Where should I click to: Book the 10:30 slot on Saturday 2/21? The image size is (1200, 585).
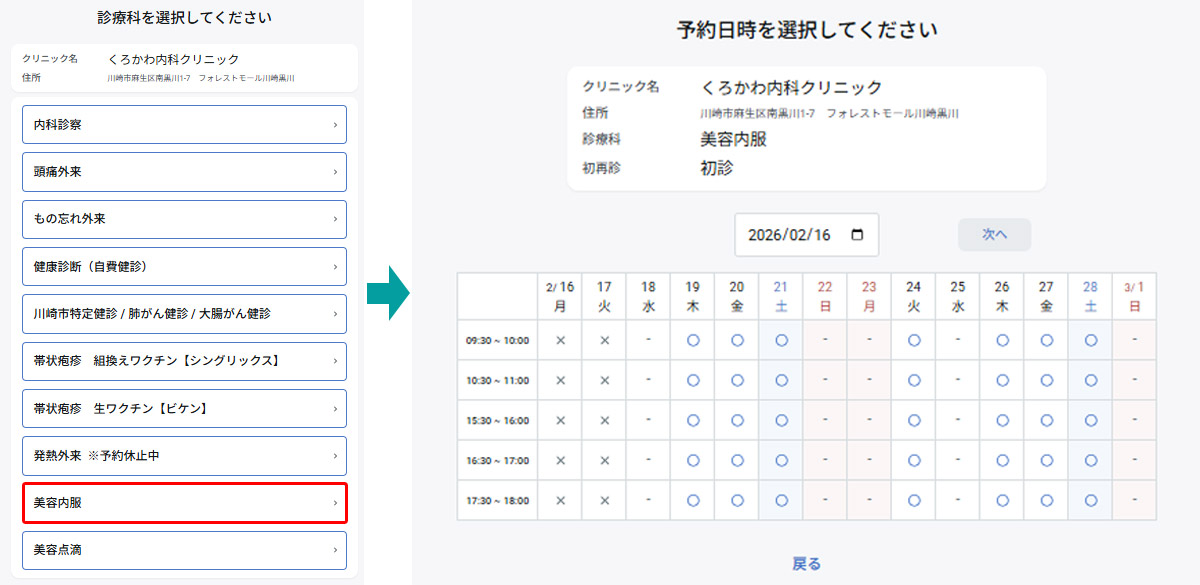(781, 381)
